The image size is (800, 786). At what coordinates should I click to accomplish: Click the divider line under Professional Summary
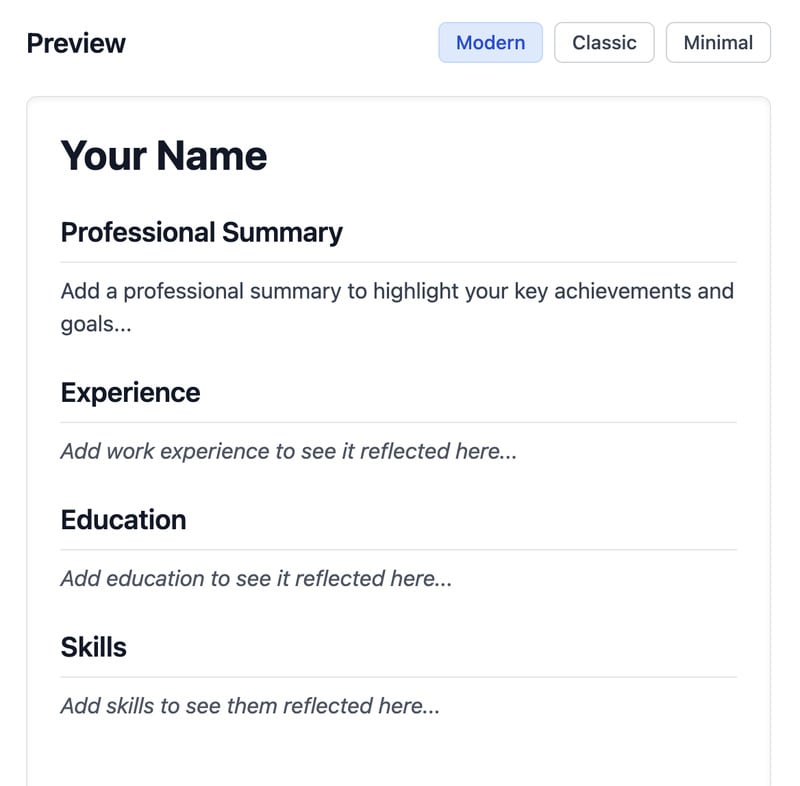[398, 262]
